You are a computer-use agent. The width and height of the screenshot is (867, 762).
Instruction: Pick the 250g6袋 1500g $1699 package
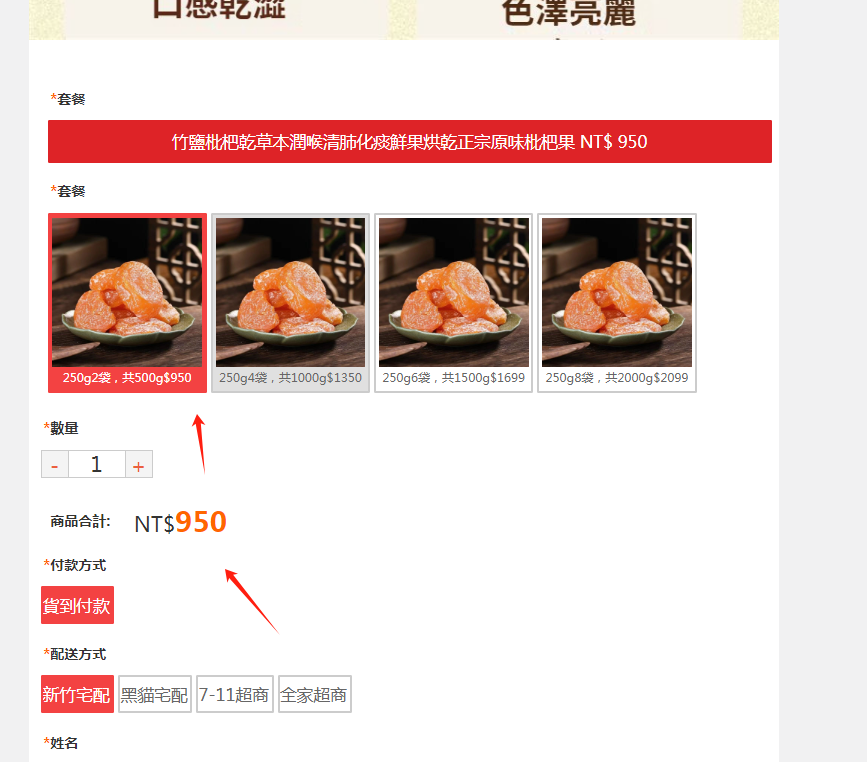pos(453,303)
